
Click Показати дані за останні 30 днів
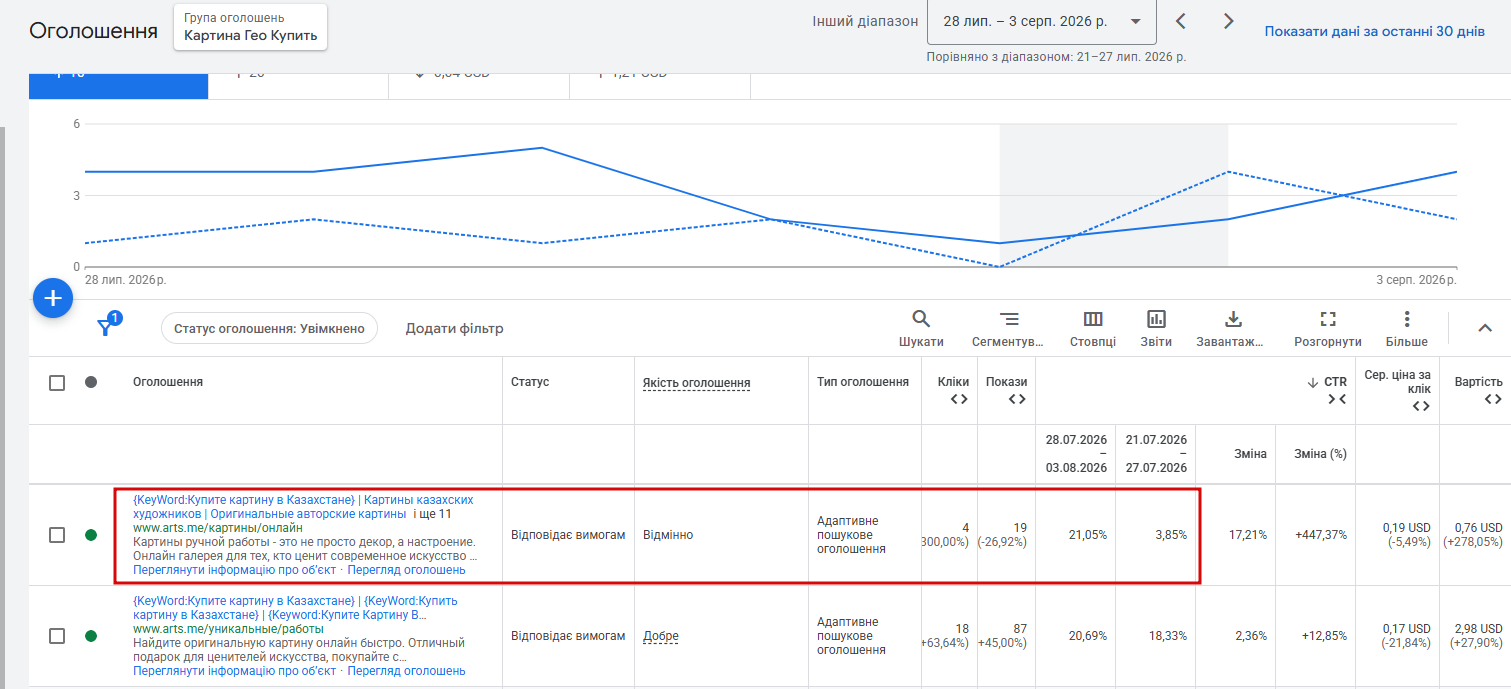1374,31
